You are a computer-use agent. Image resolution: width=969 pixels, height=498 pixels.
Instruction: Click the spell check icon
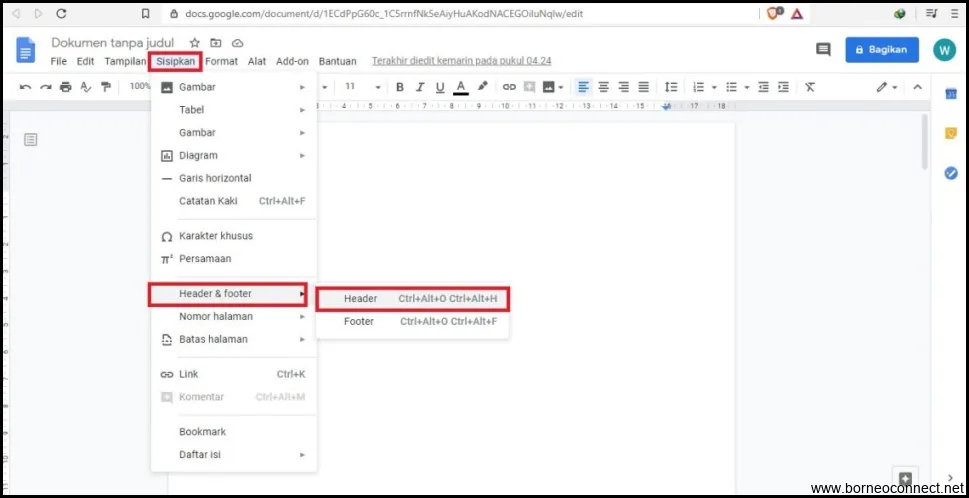86,87
